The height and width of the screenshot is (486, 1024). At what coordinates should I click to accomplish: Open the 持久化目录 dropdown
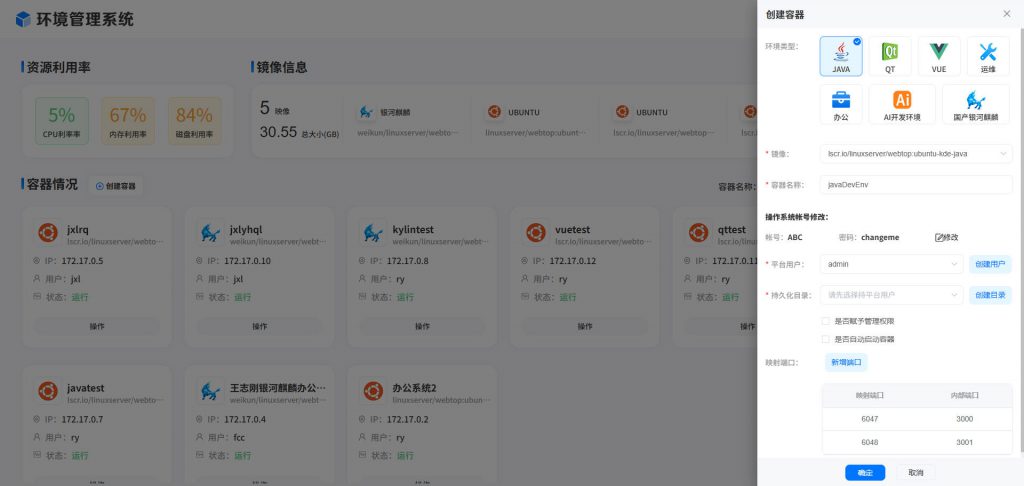click(x=891, y=295)
